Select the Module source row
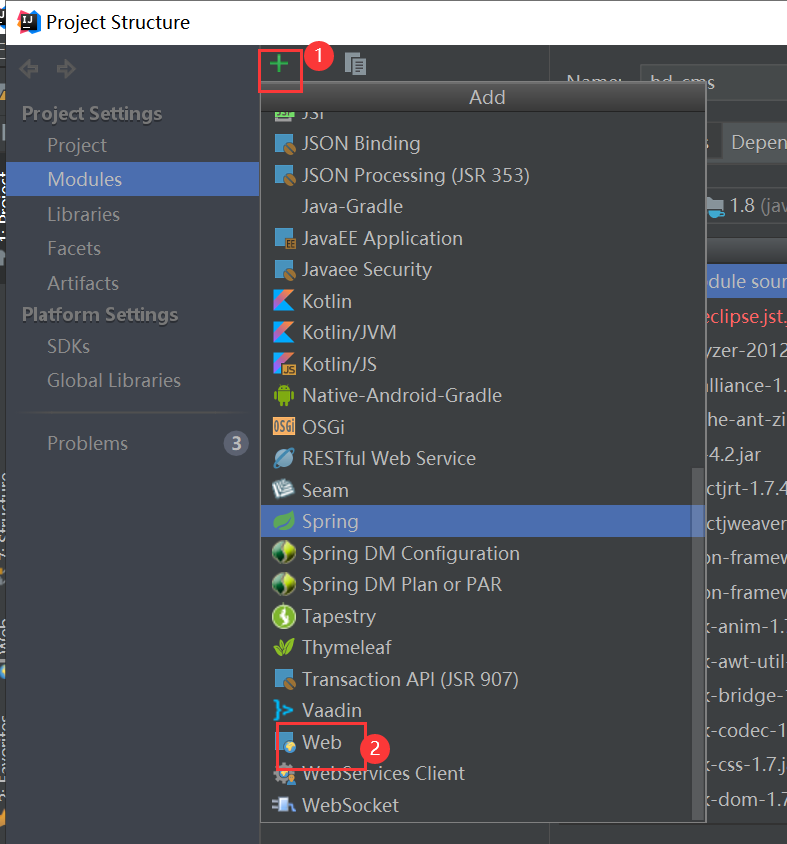Screen dimensions: 787x844 (x=746, y=281)
